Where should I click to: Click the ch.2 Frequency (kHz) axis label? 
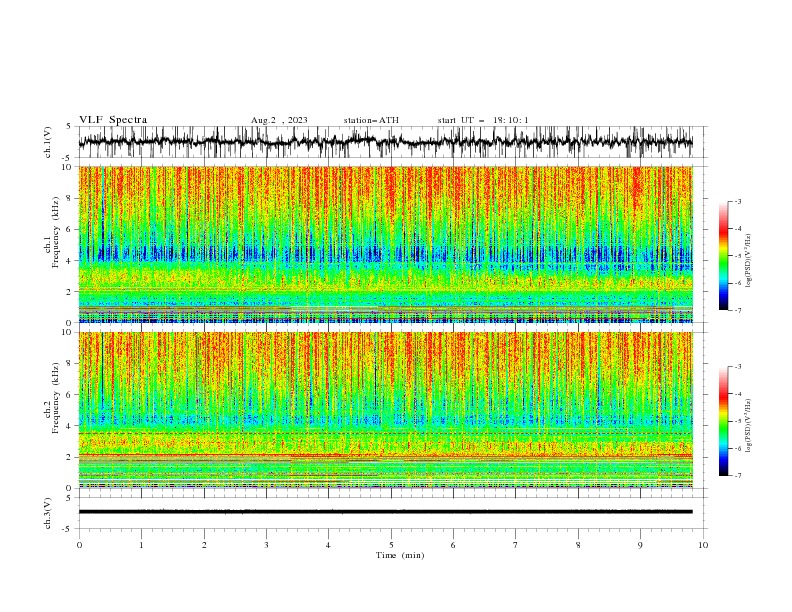click(53, 398)
